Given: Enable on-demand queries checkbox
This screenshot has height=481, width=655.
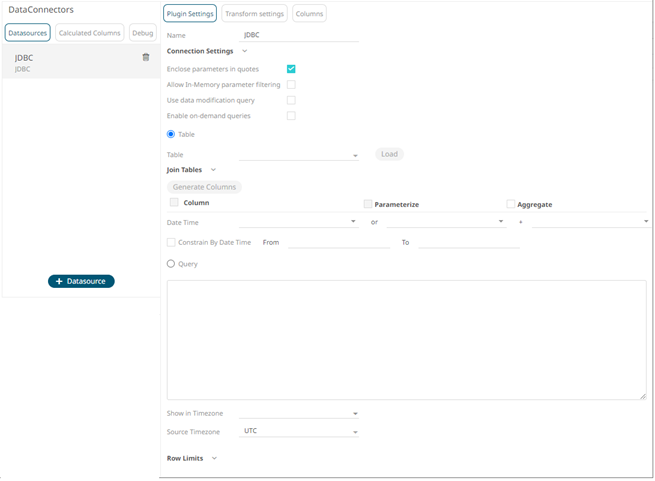Looking at the screenshot, I should [291, 116].
